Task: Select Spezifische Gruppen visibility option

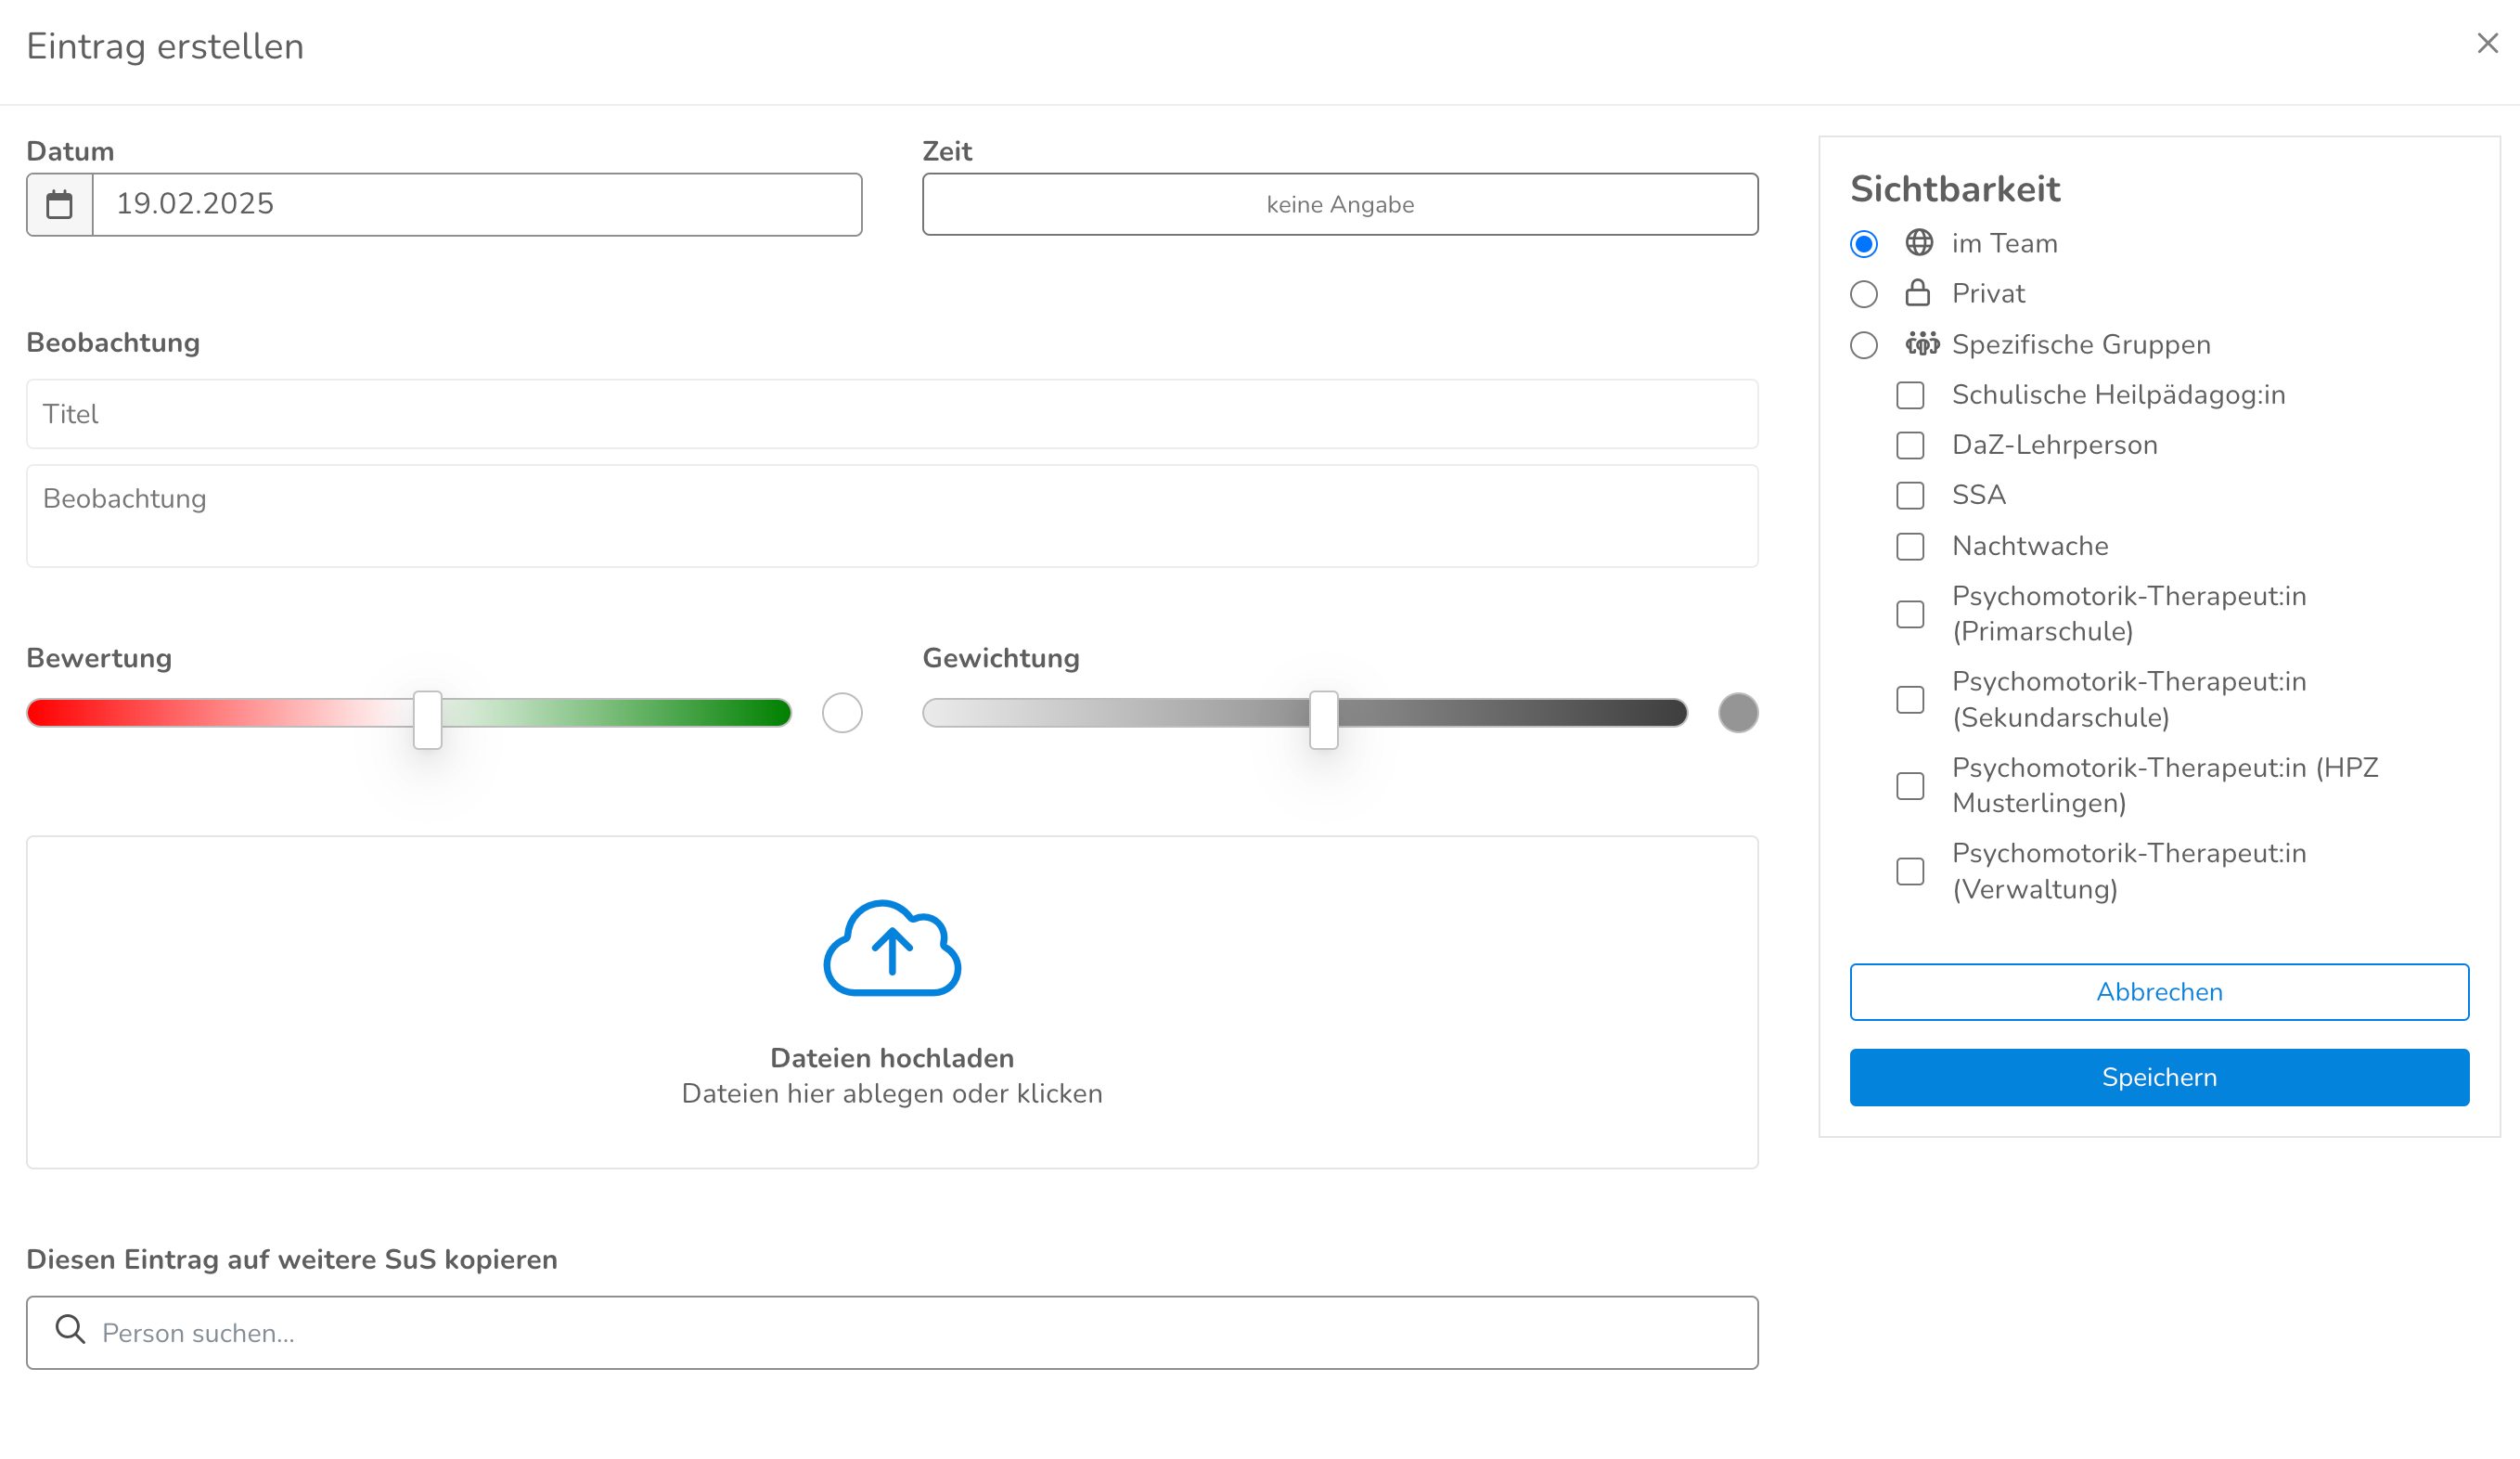Action: [x=1864, y=345]
